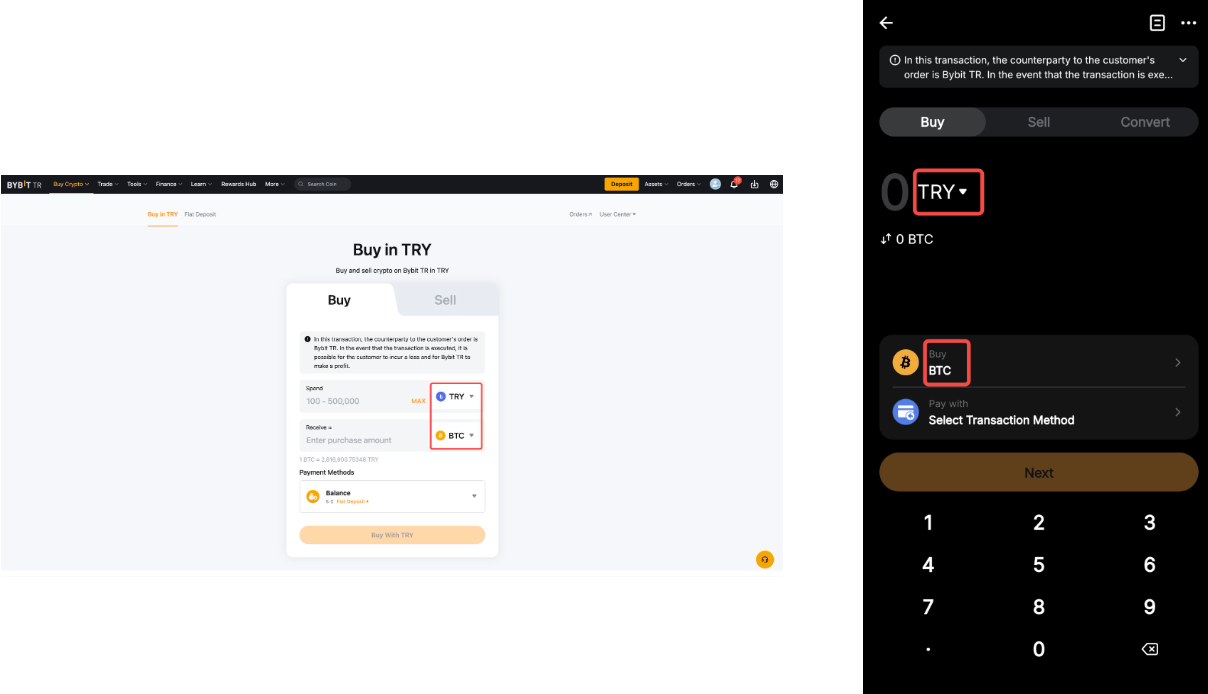Click the notification bell icon
This screenshot has height=694, width=1208.
pos(734,184)
